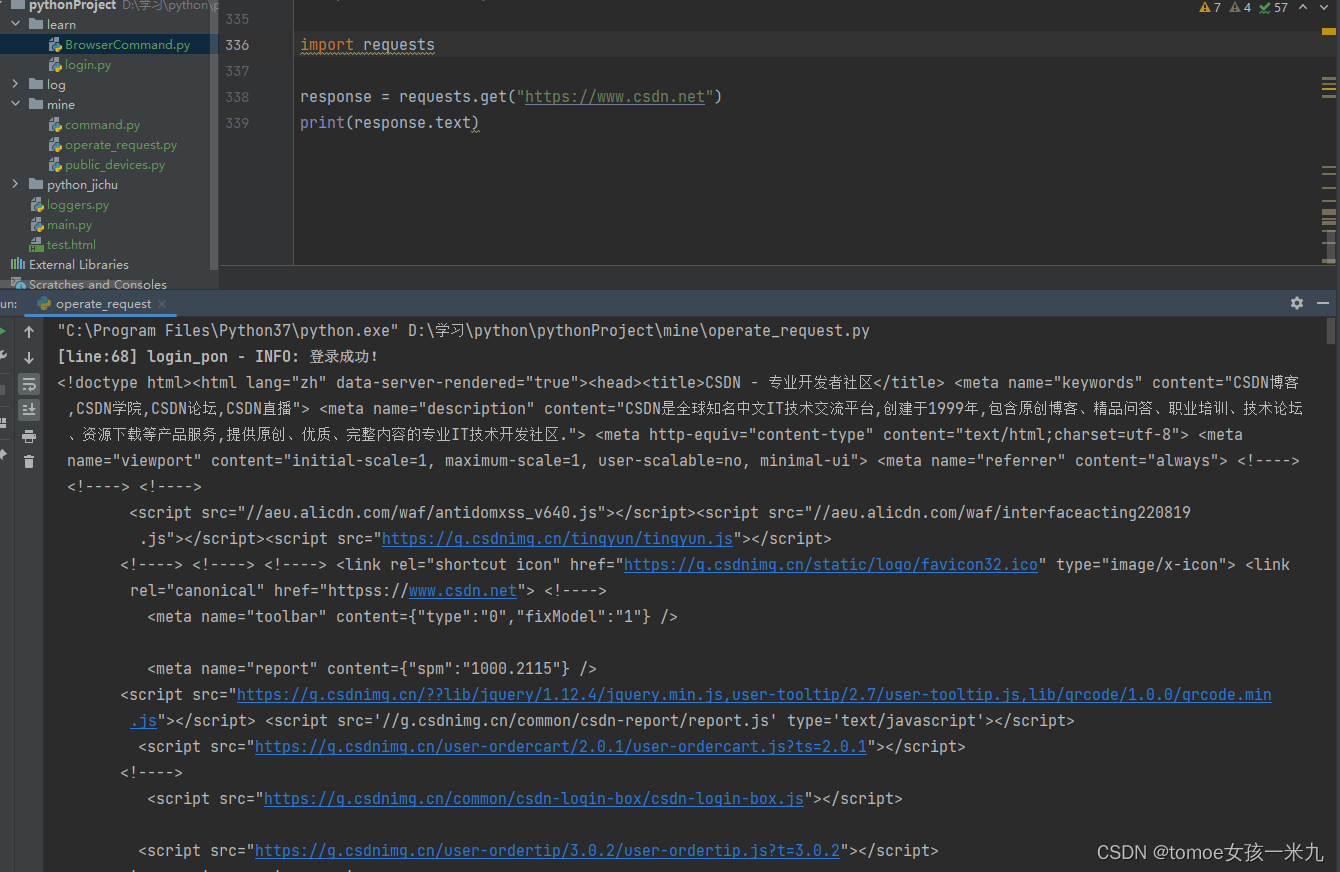Jump up the stack trace arrow
Image resolution: width=1340 pixels, height=872 pixels.
click(29, 332)
